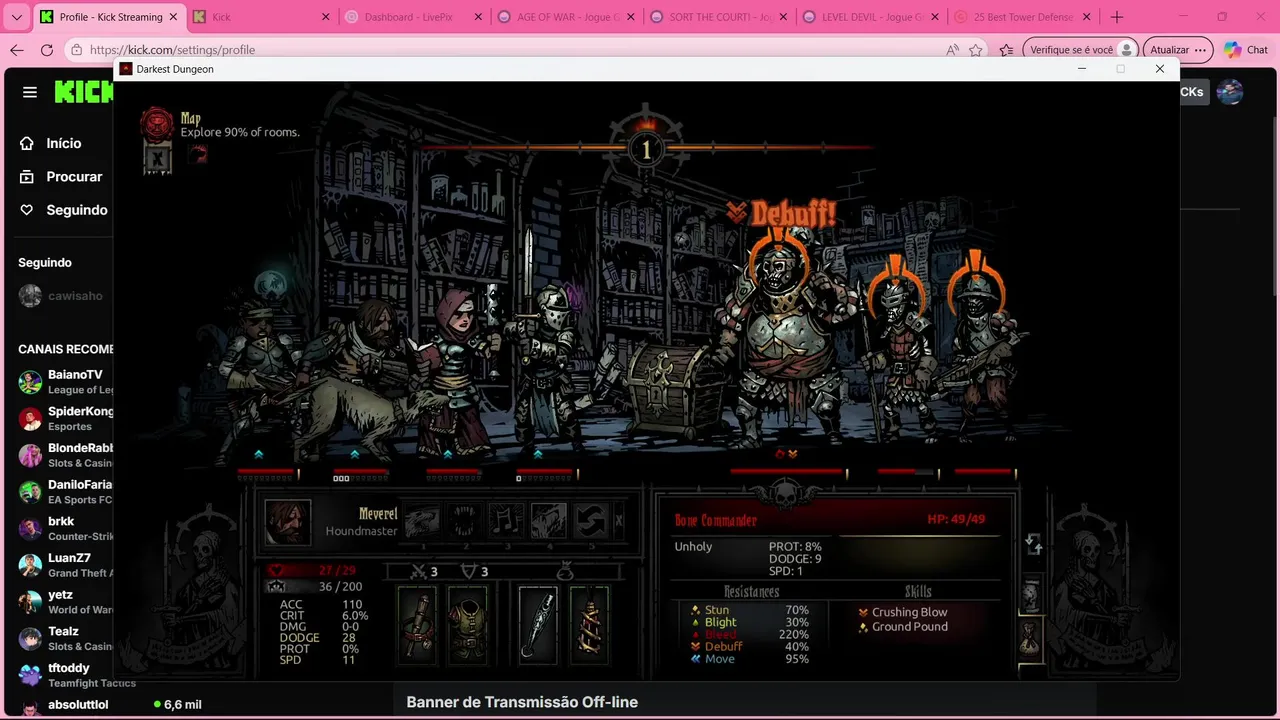
Task: Open the DaniloFaria channel
Action: [64, 492]
